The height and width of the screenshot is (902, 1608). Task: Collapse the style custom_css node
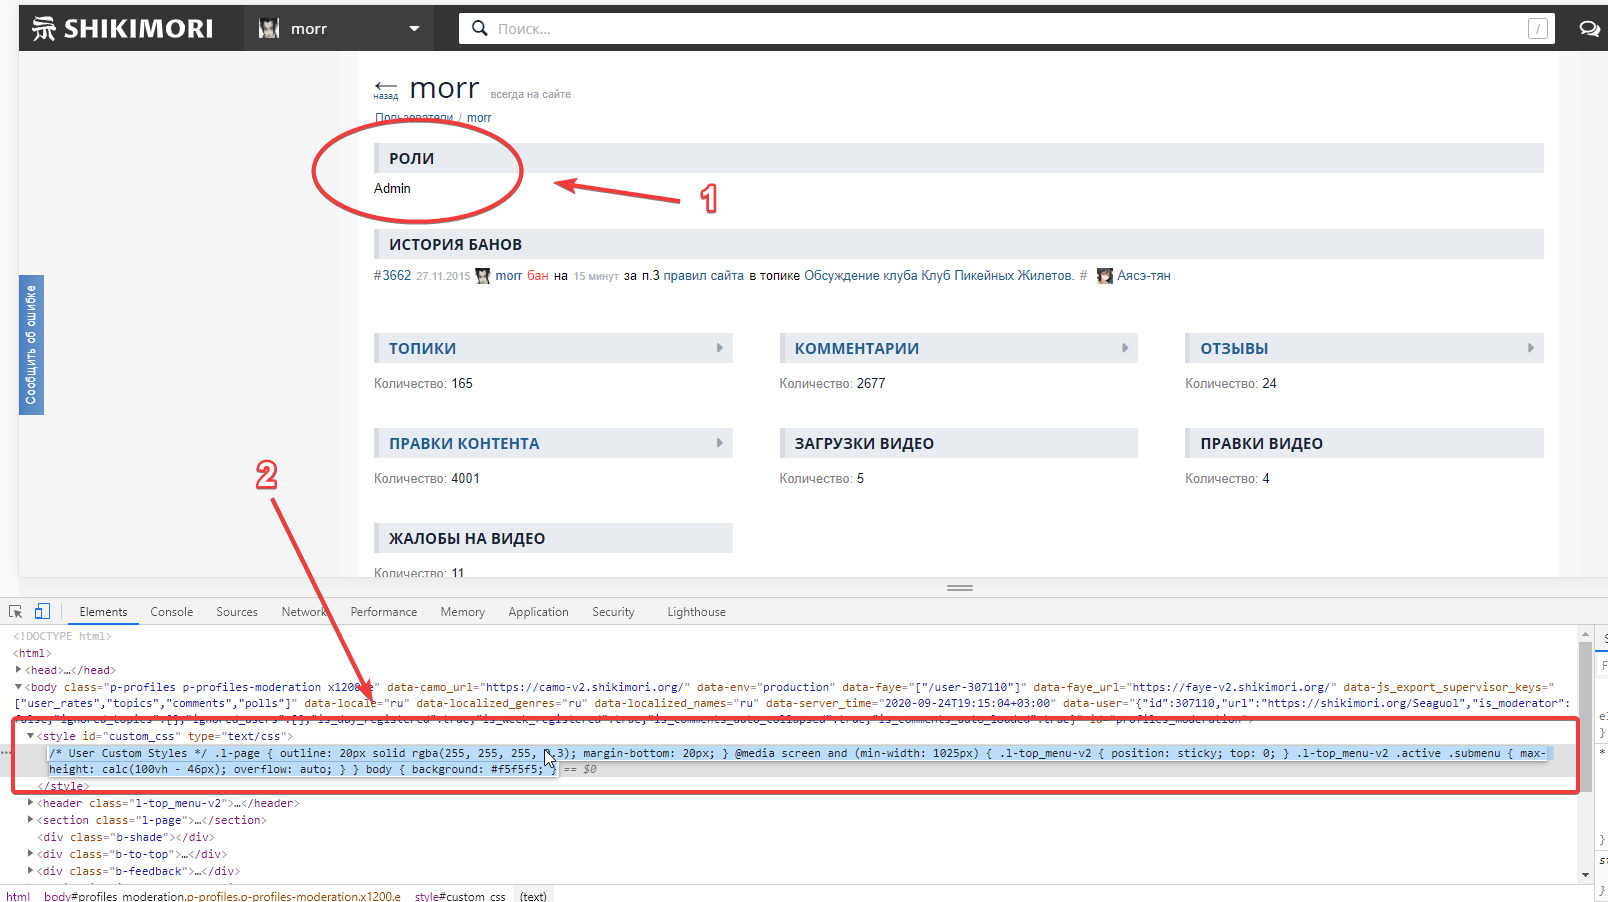pos(30,736)
